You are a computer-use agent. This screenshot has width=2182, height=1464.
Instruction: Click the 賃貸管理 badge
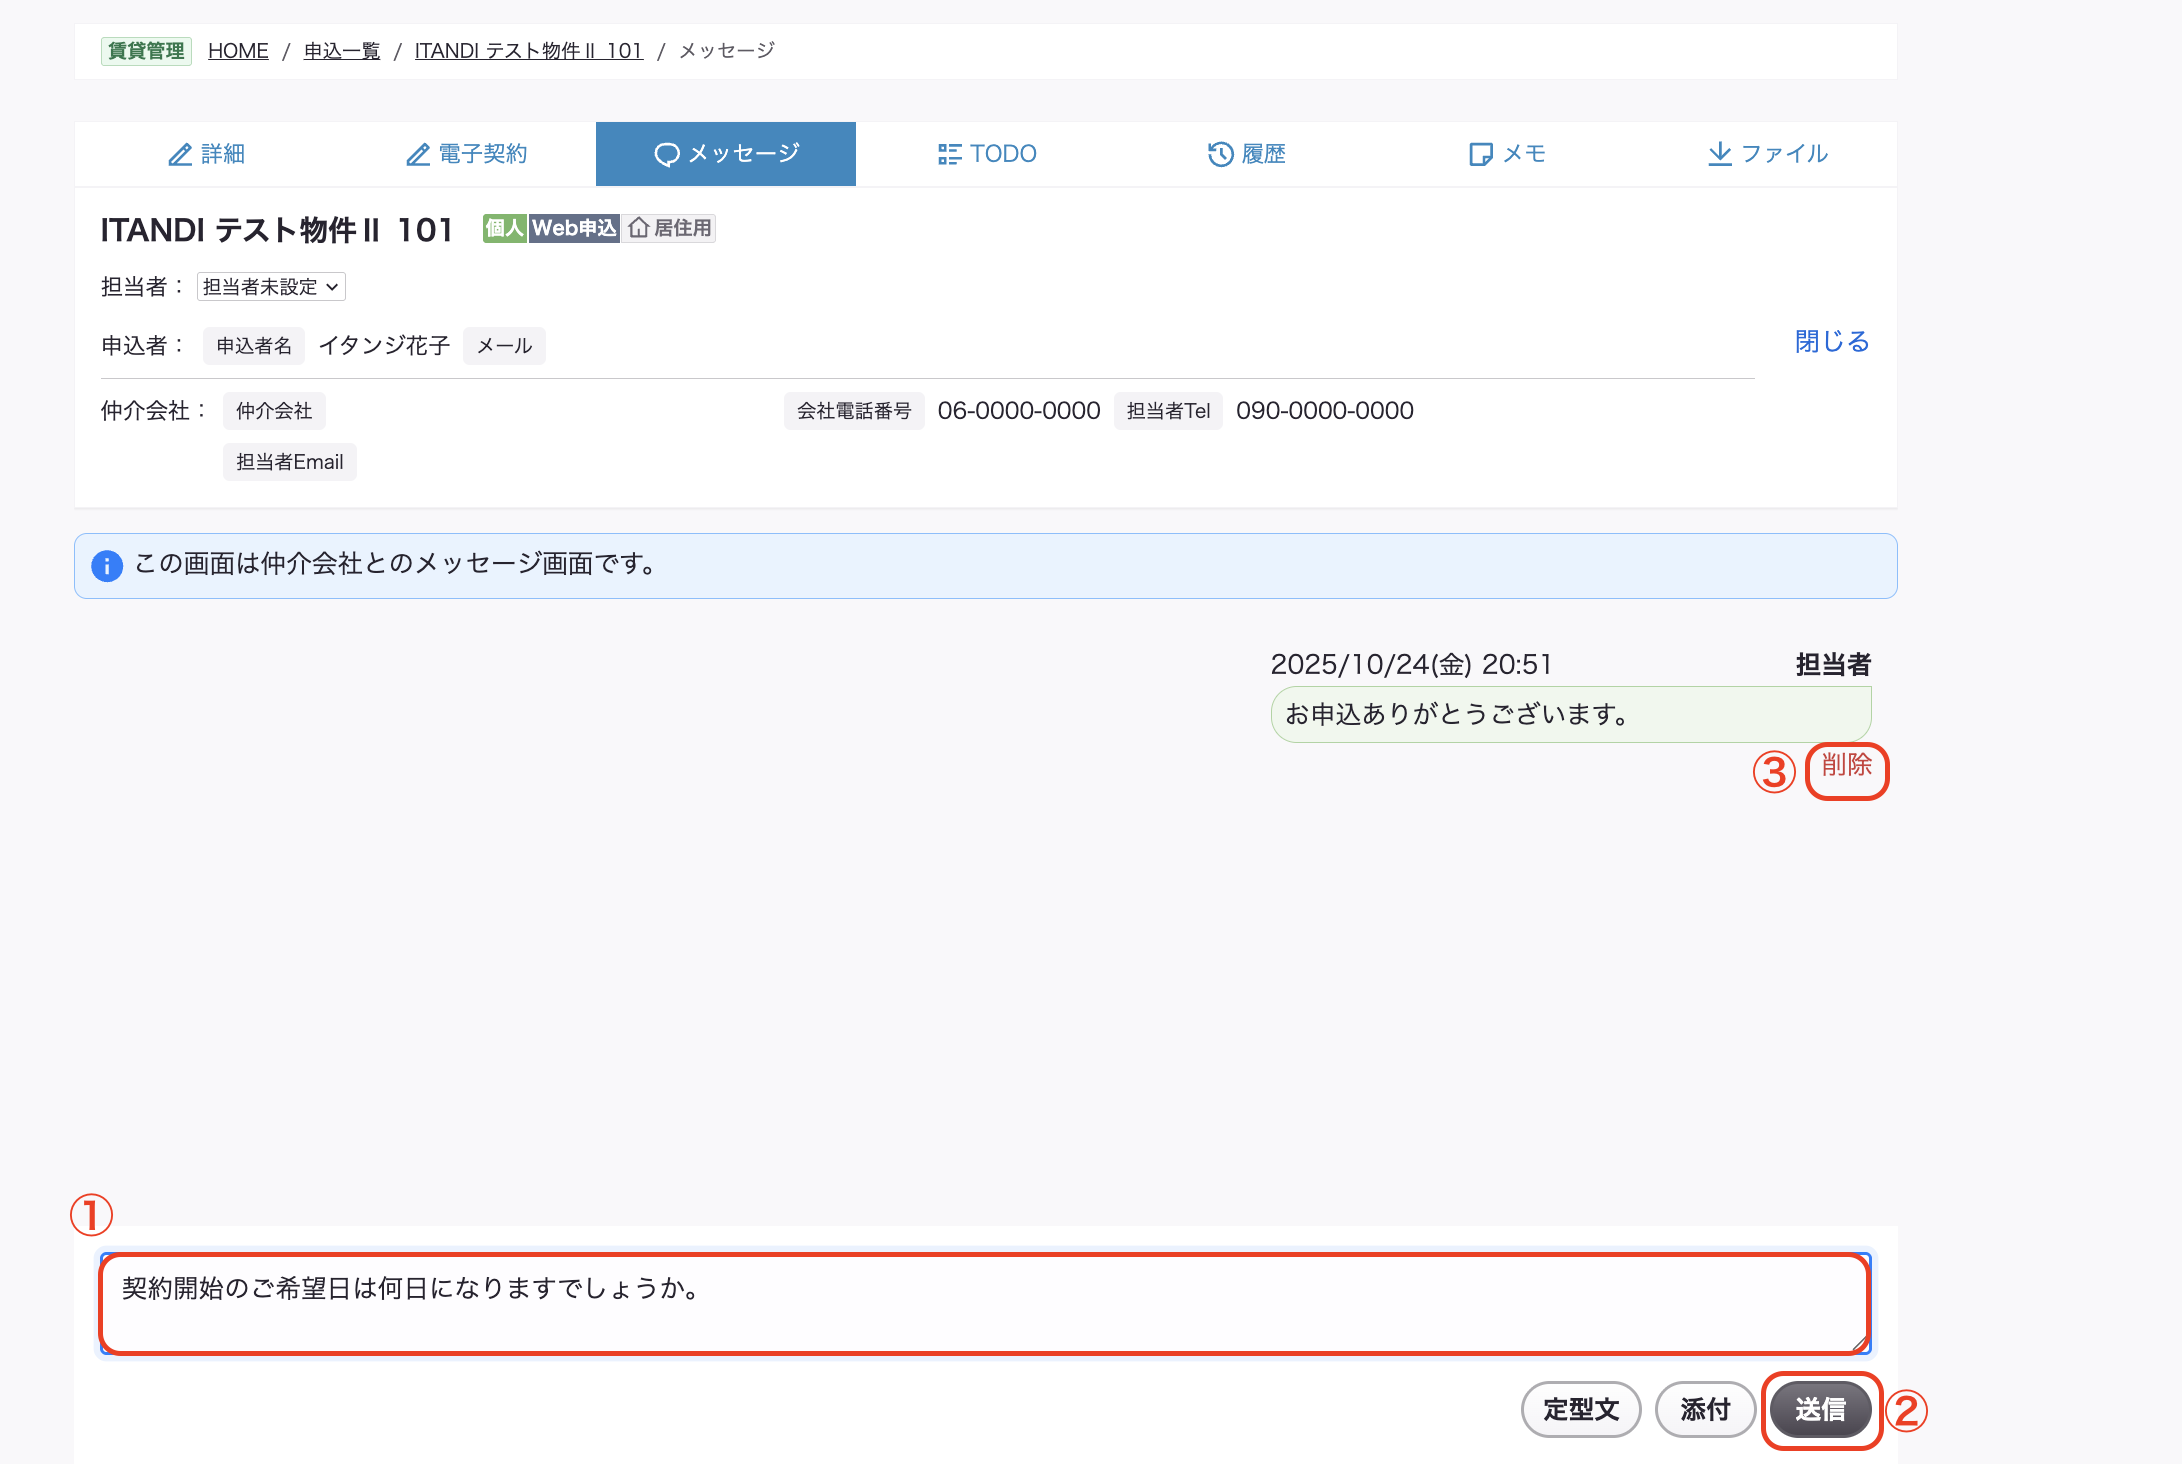pyautogui.click(x=146, y=51)
